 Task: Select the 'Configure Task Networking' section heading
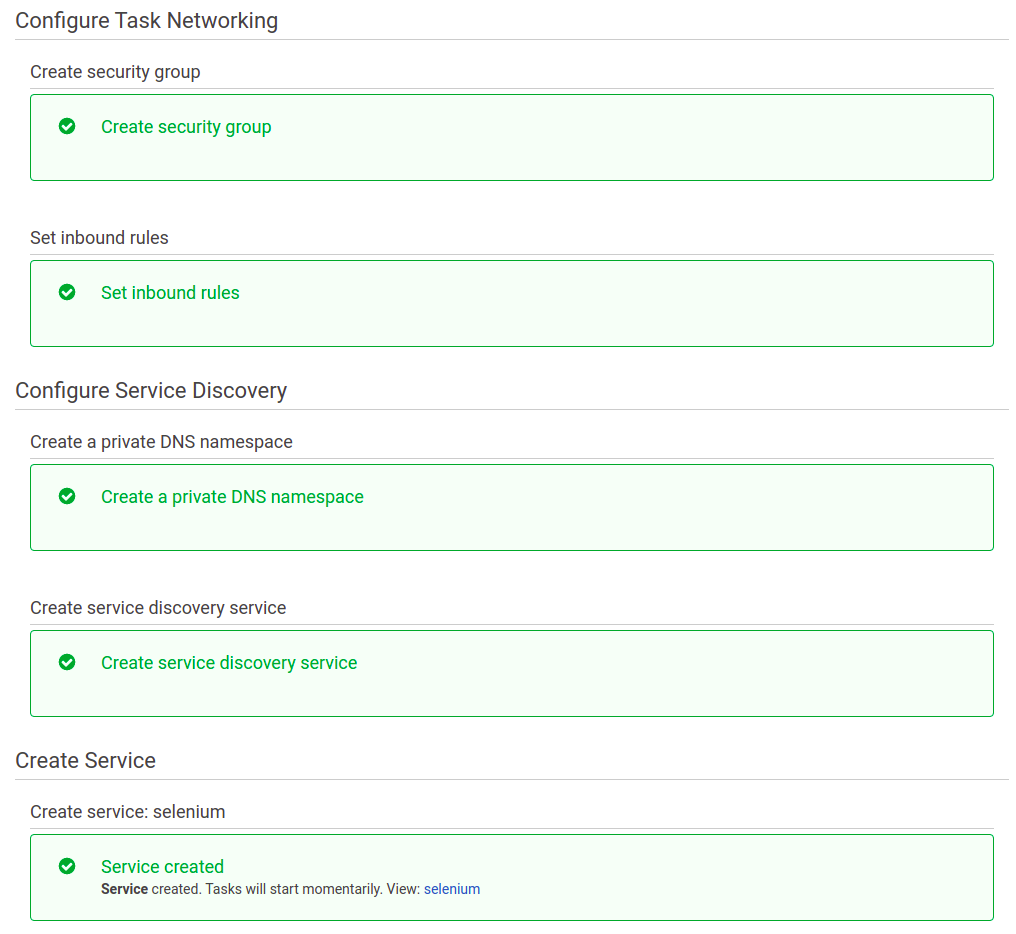(x=146, y=21)
